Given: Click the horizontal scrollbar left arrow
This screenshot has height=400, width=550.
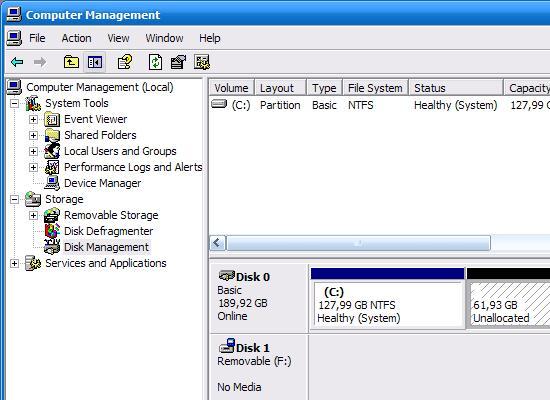Looking at the screenshot, I should coord(217,243).
